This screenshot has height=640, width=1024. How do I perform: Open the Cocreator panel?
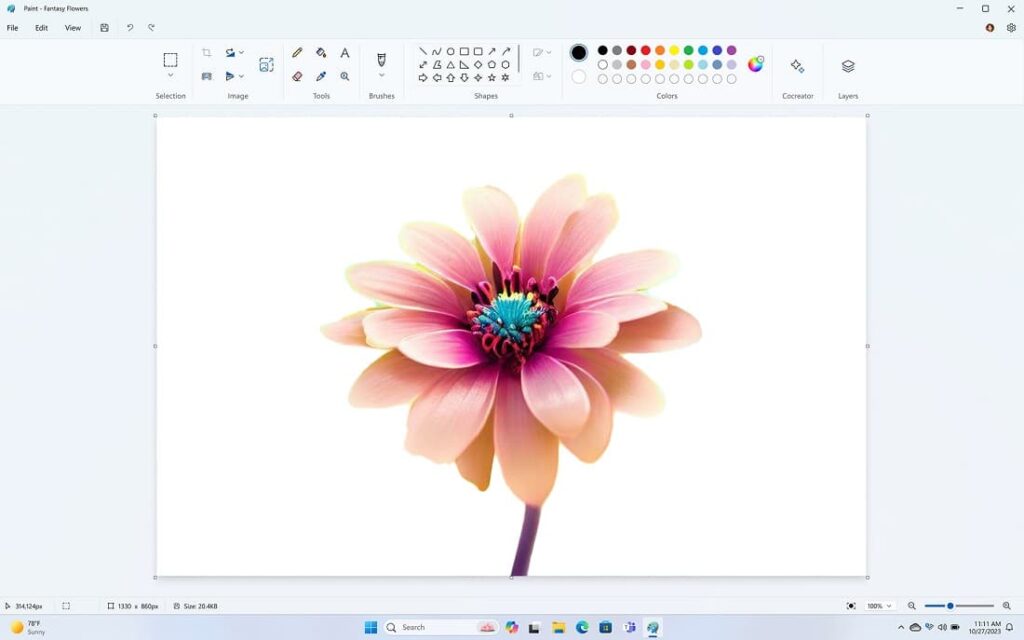(797, 65)
